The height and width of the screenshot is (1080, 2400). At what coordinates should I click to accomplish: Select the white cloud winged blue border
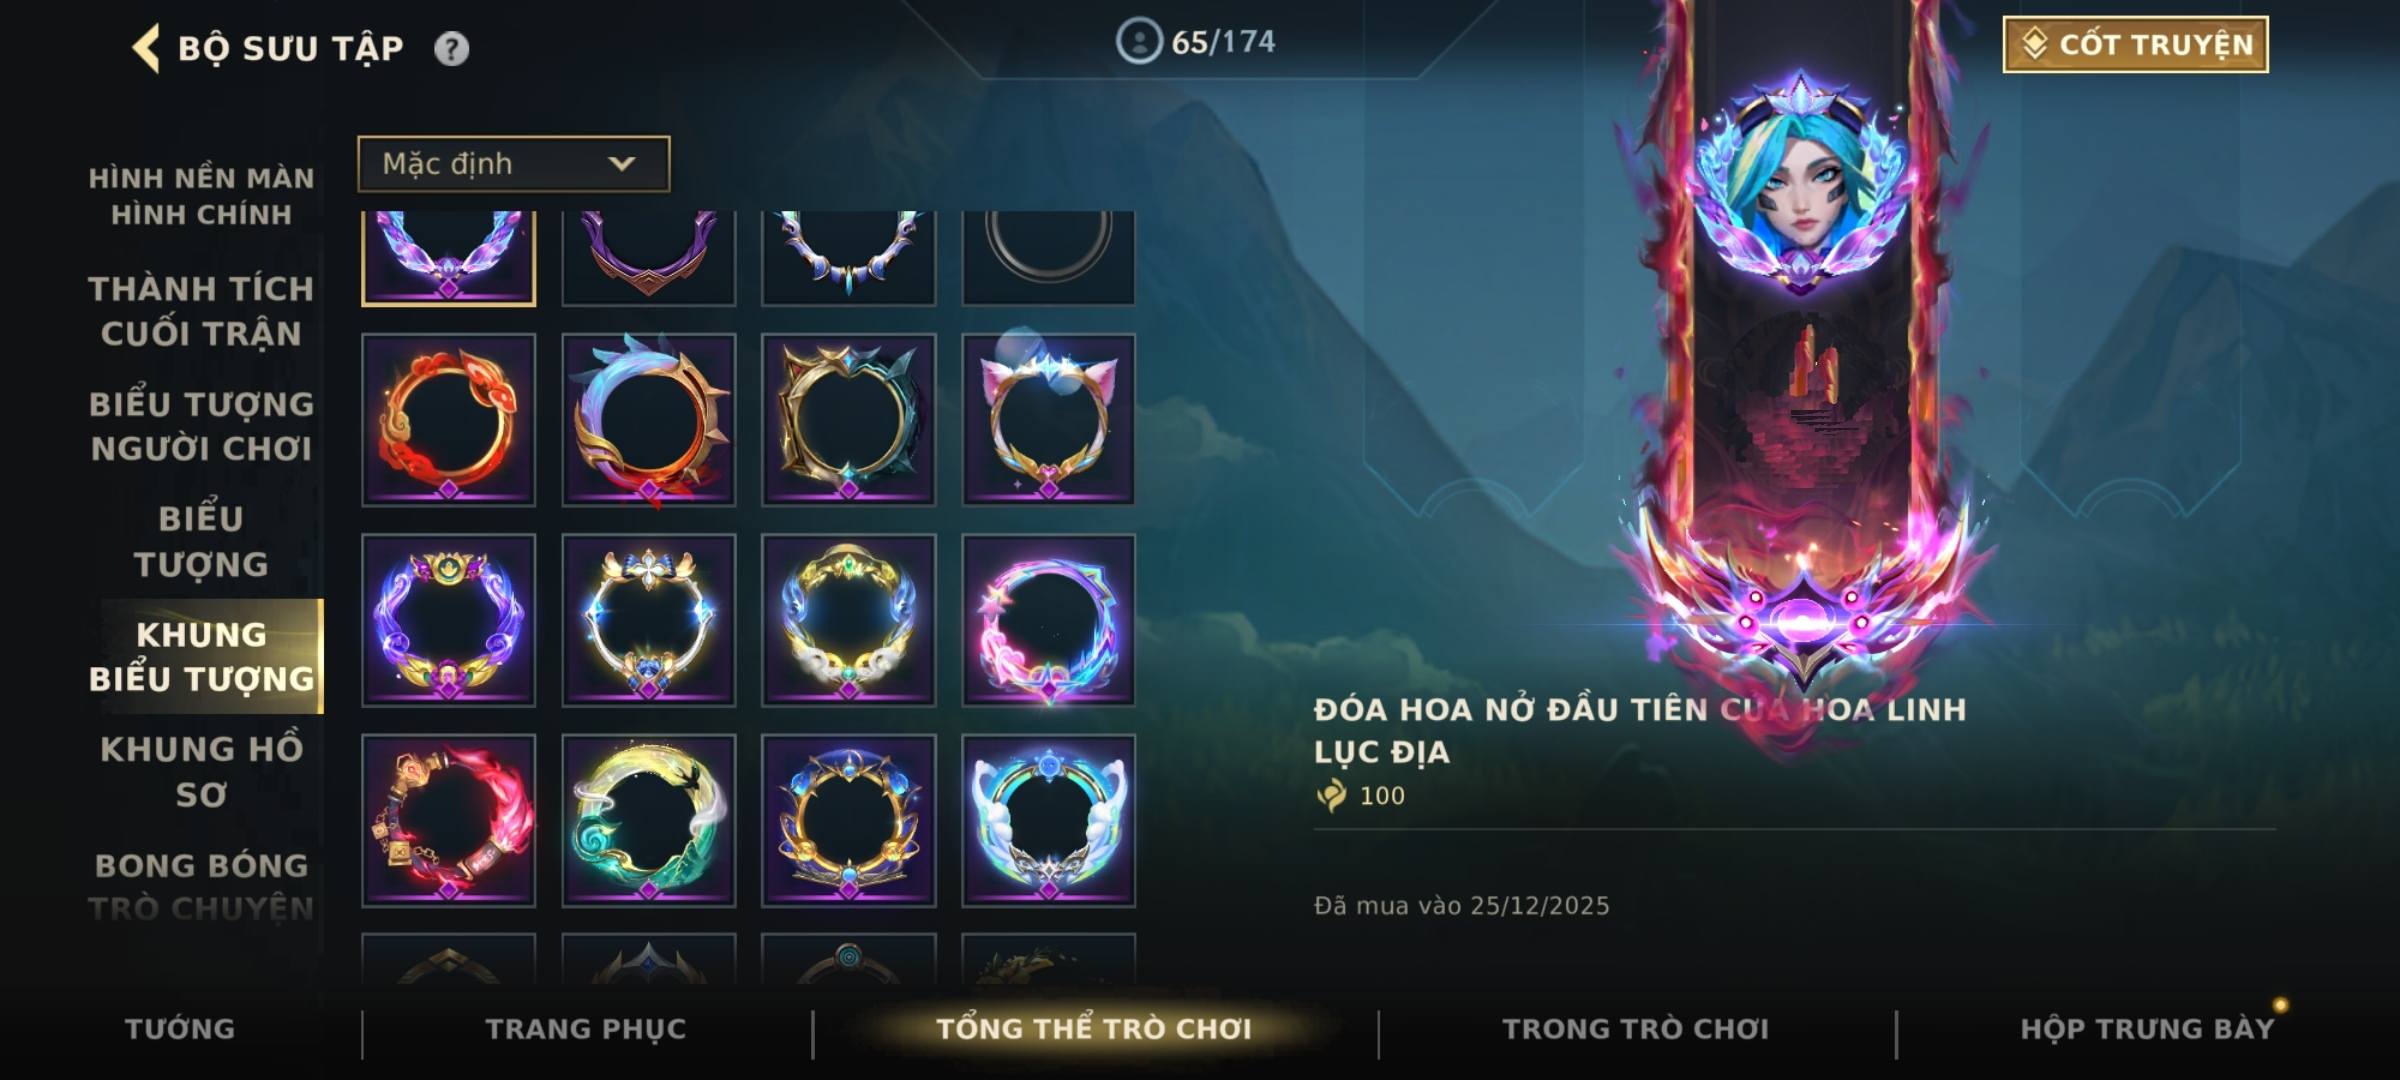(x=1048, y=820)
